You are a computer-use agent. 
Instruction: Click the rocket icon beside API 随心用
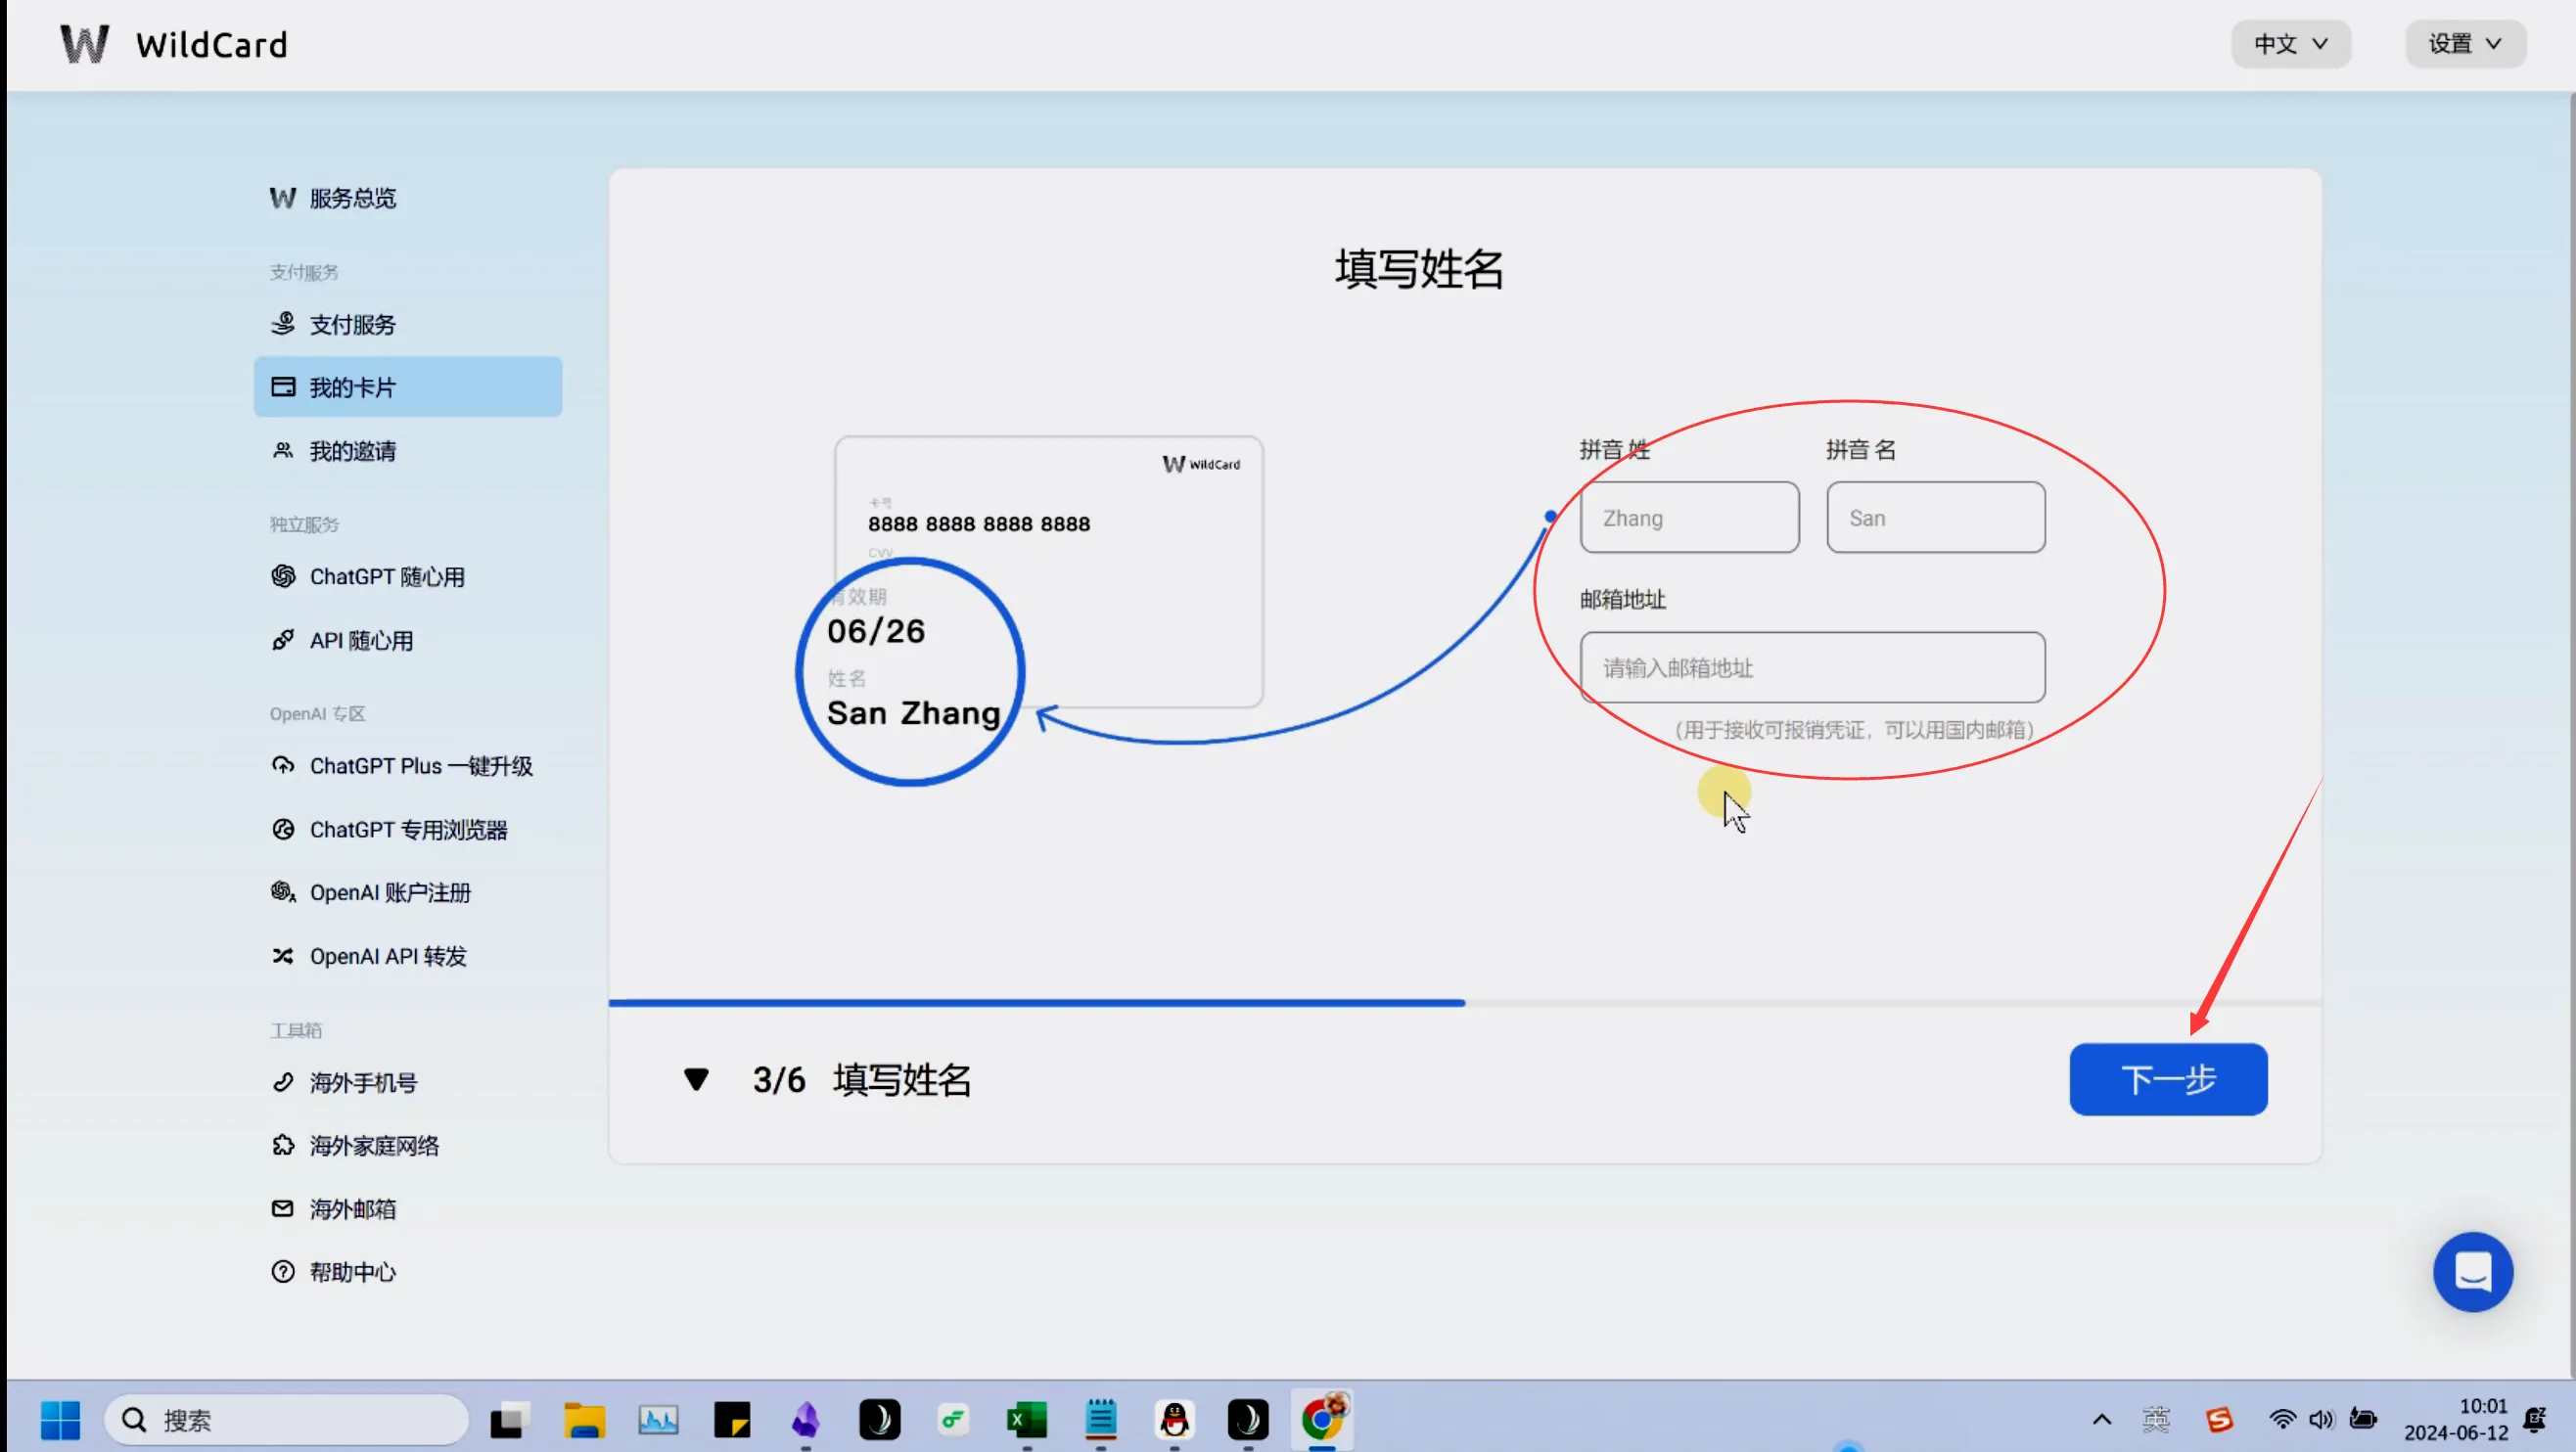pyautogui.click(x=283, y=640)
